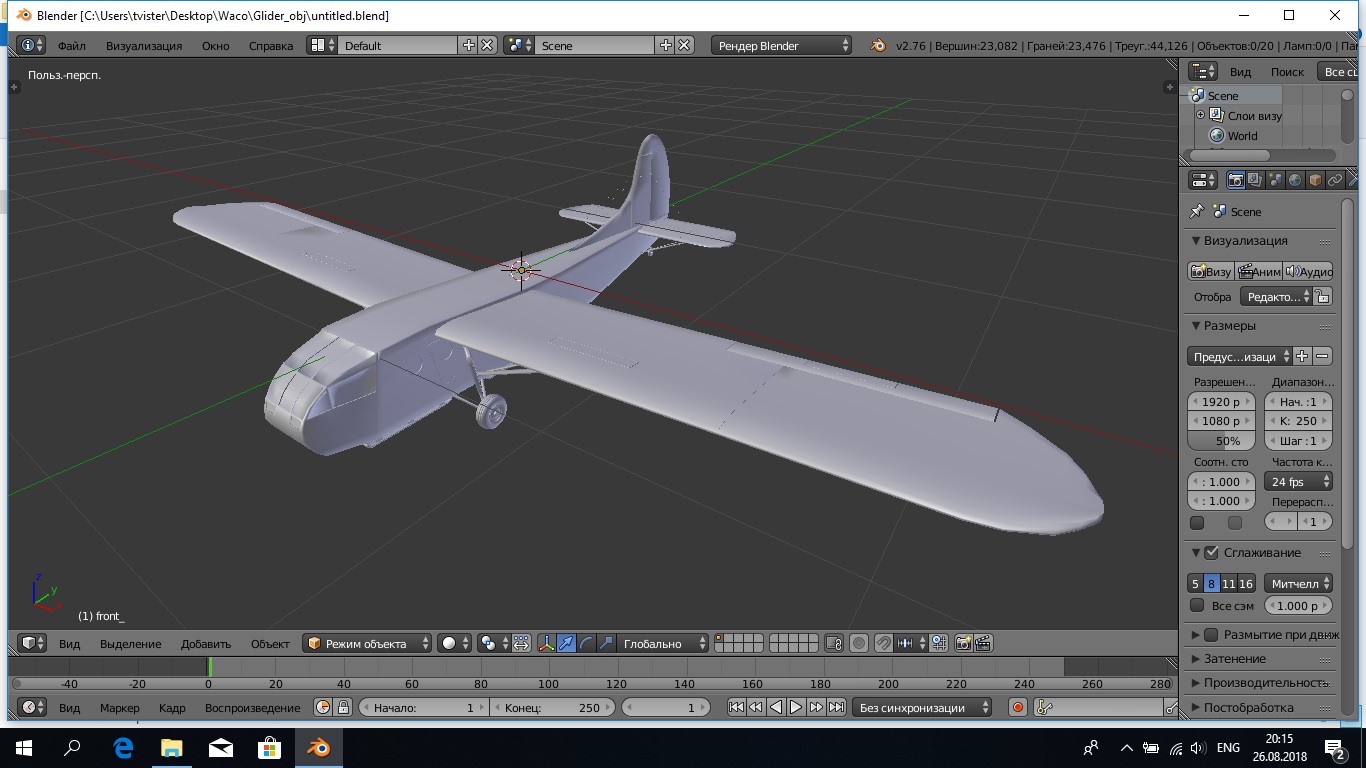Switch to Scene properties tab
Screen dimensions: 1366x768
coord(1275,180)
